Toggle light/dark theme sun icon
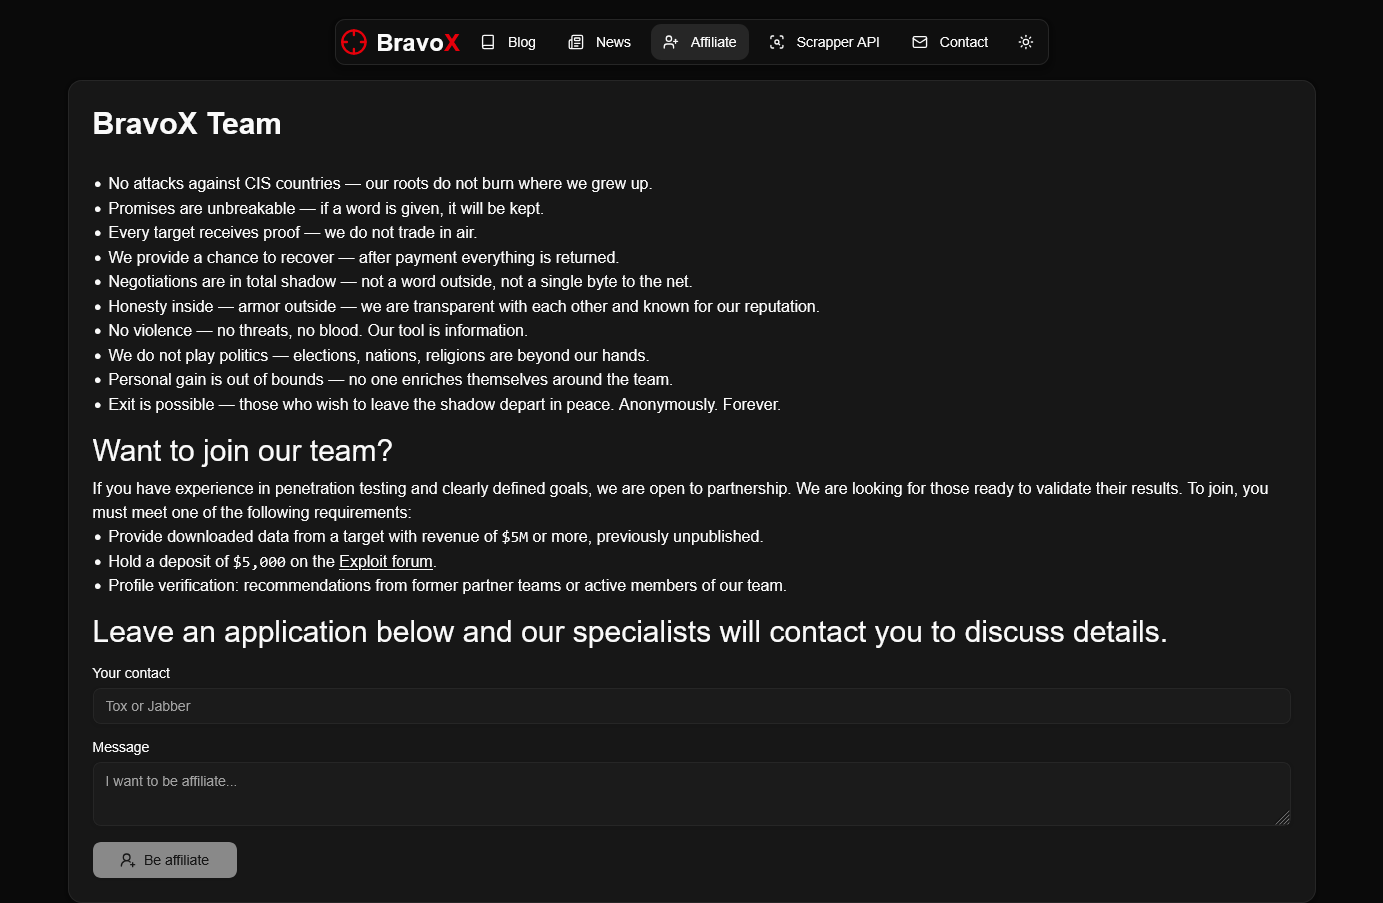The height and width of the screenshot is (903, 1383). 1026,42
